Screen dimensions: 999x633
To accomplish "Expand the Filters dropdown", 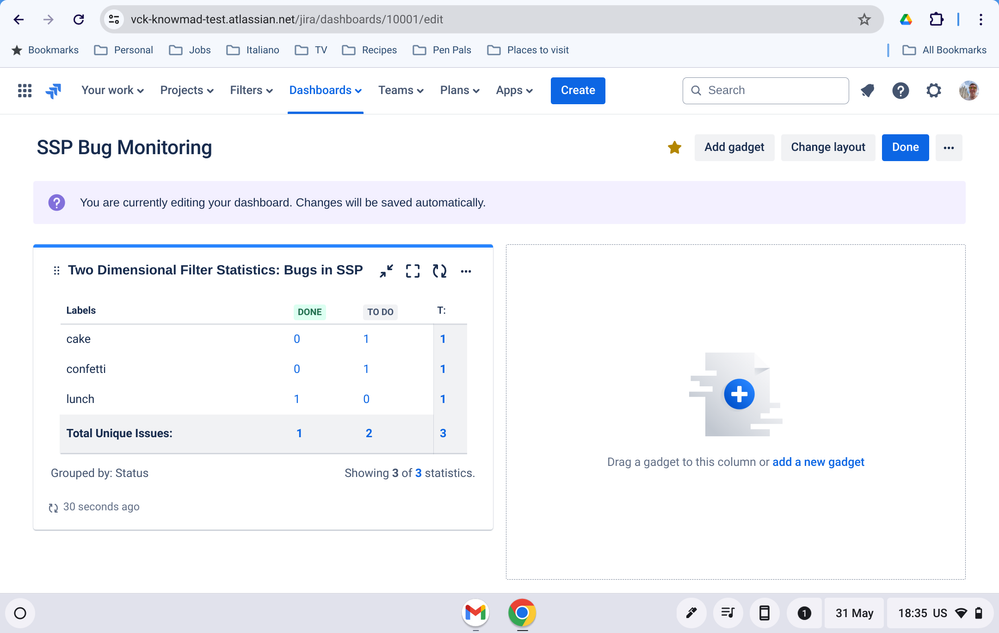I will coord(251,91).
